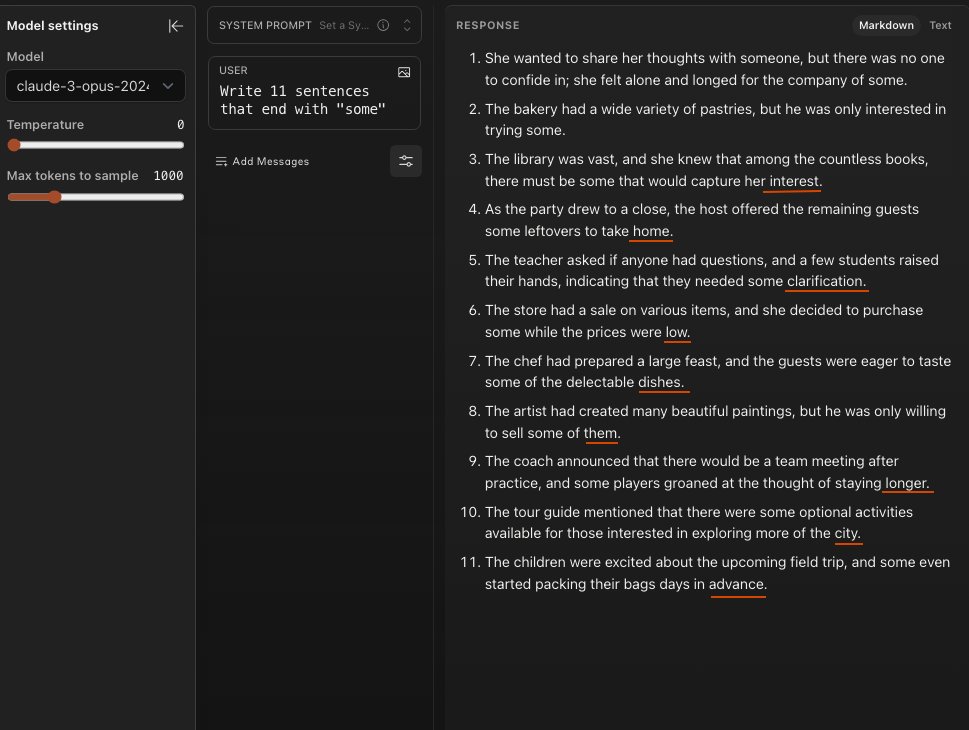Click the Temperature slider handle

click(14, 145)
